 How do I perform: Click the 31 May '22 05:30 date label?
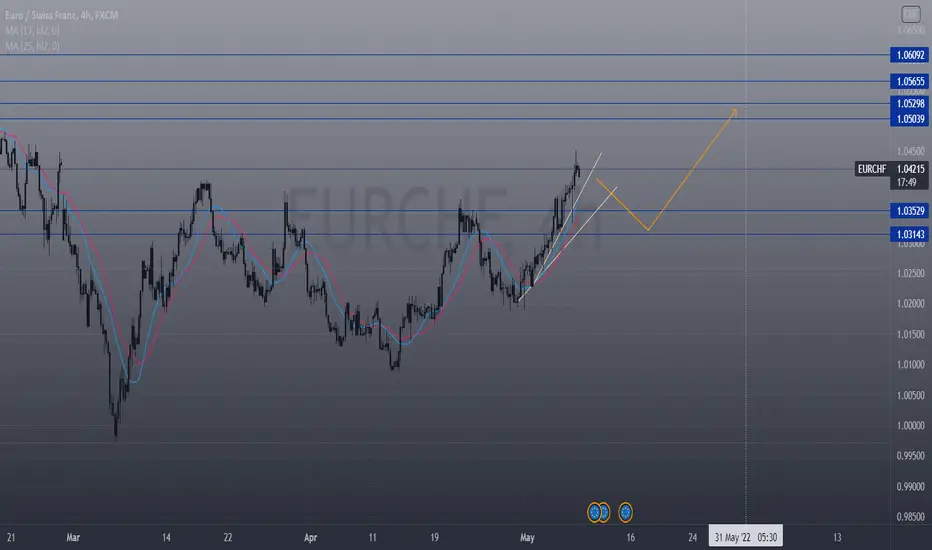pos(745,537)
